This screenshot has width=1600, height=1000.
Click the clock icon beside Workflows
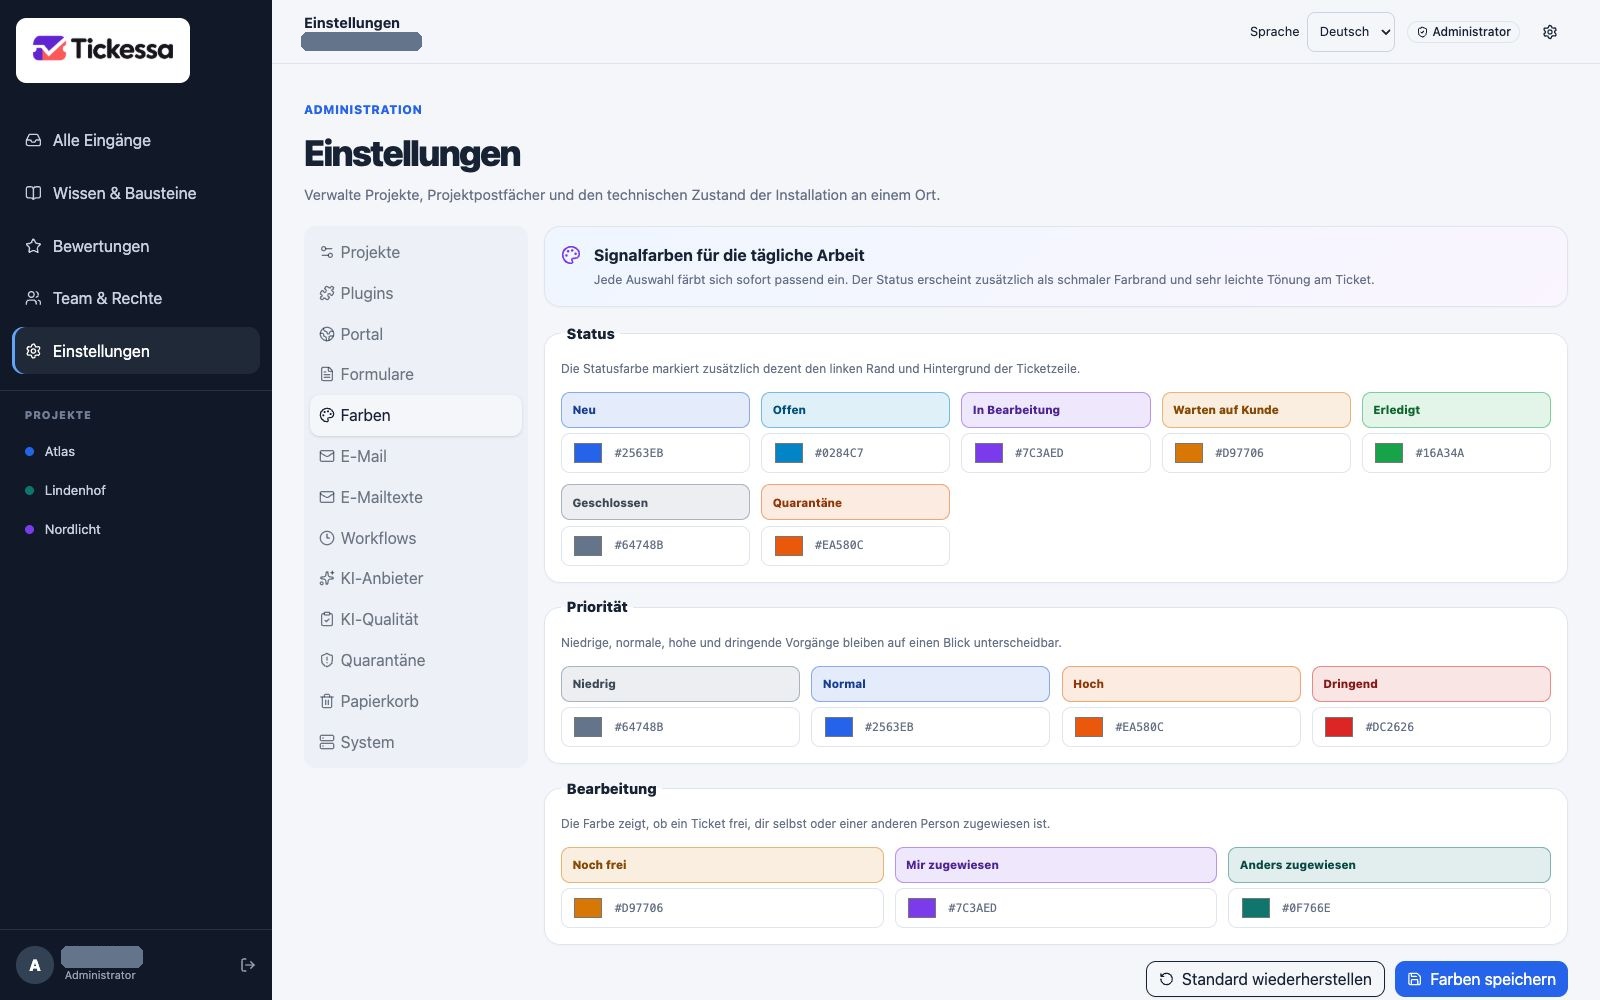(x=326, y=538)
